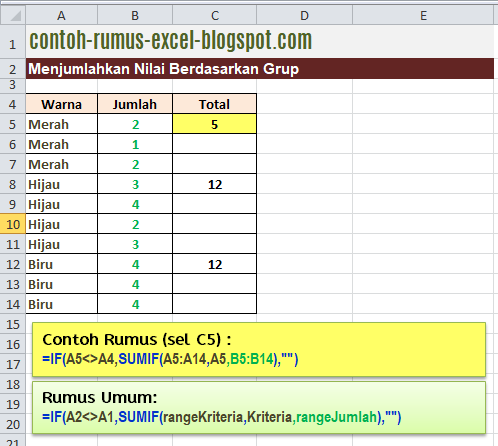Select Jumlah value 2 in row 5

point(135,124)
